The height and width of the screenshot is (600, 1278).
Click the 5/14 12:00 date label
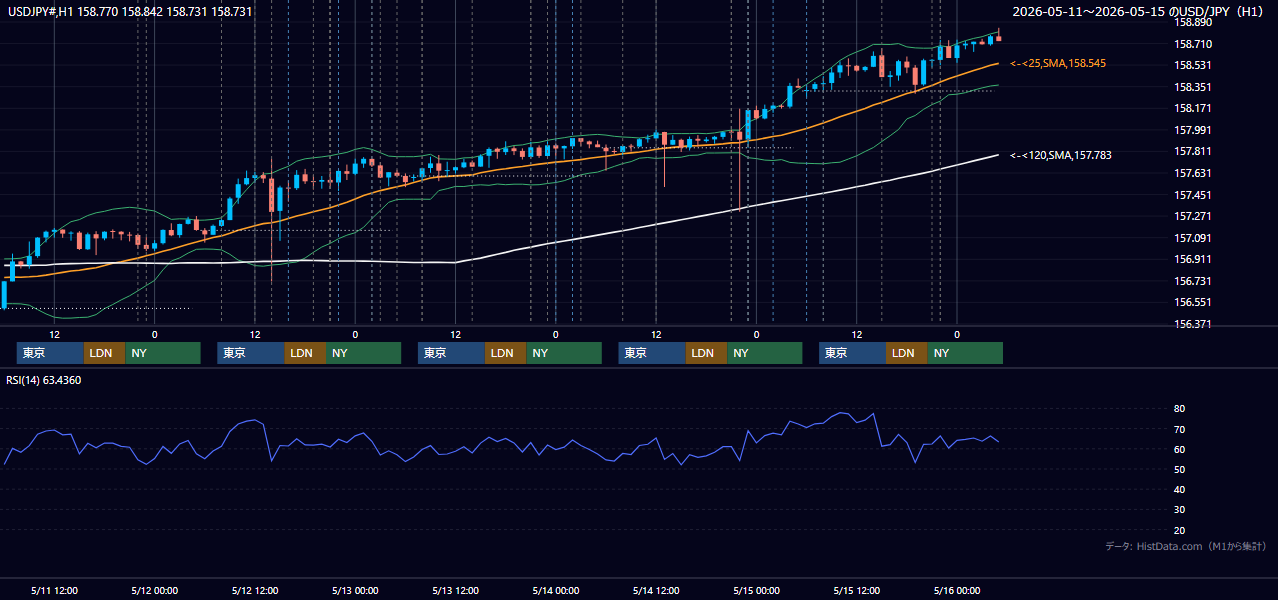(x=656, y=590)
